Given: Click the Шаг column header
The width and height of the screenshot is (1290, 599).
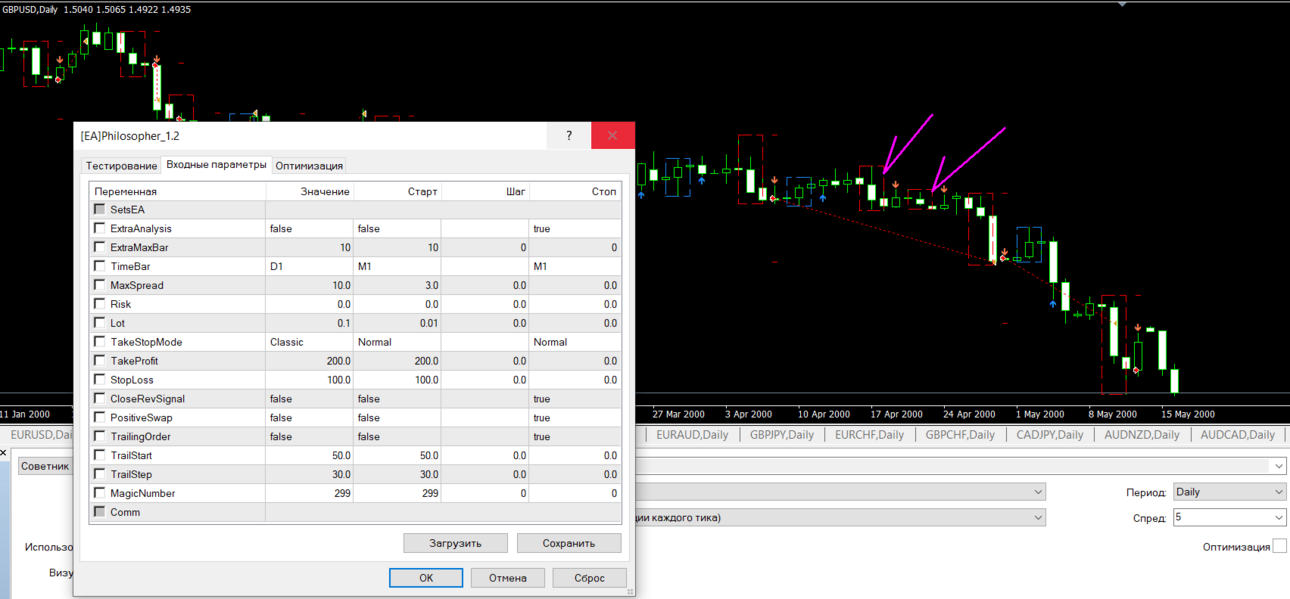Looking at the screenshot, I should pyautogui.click(x=486, y=191).
